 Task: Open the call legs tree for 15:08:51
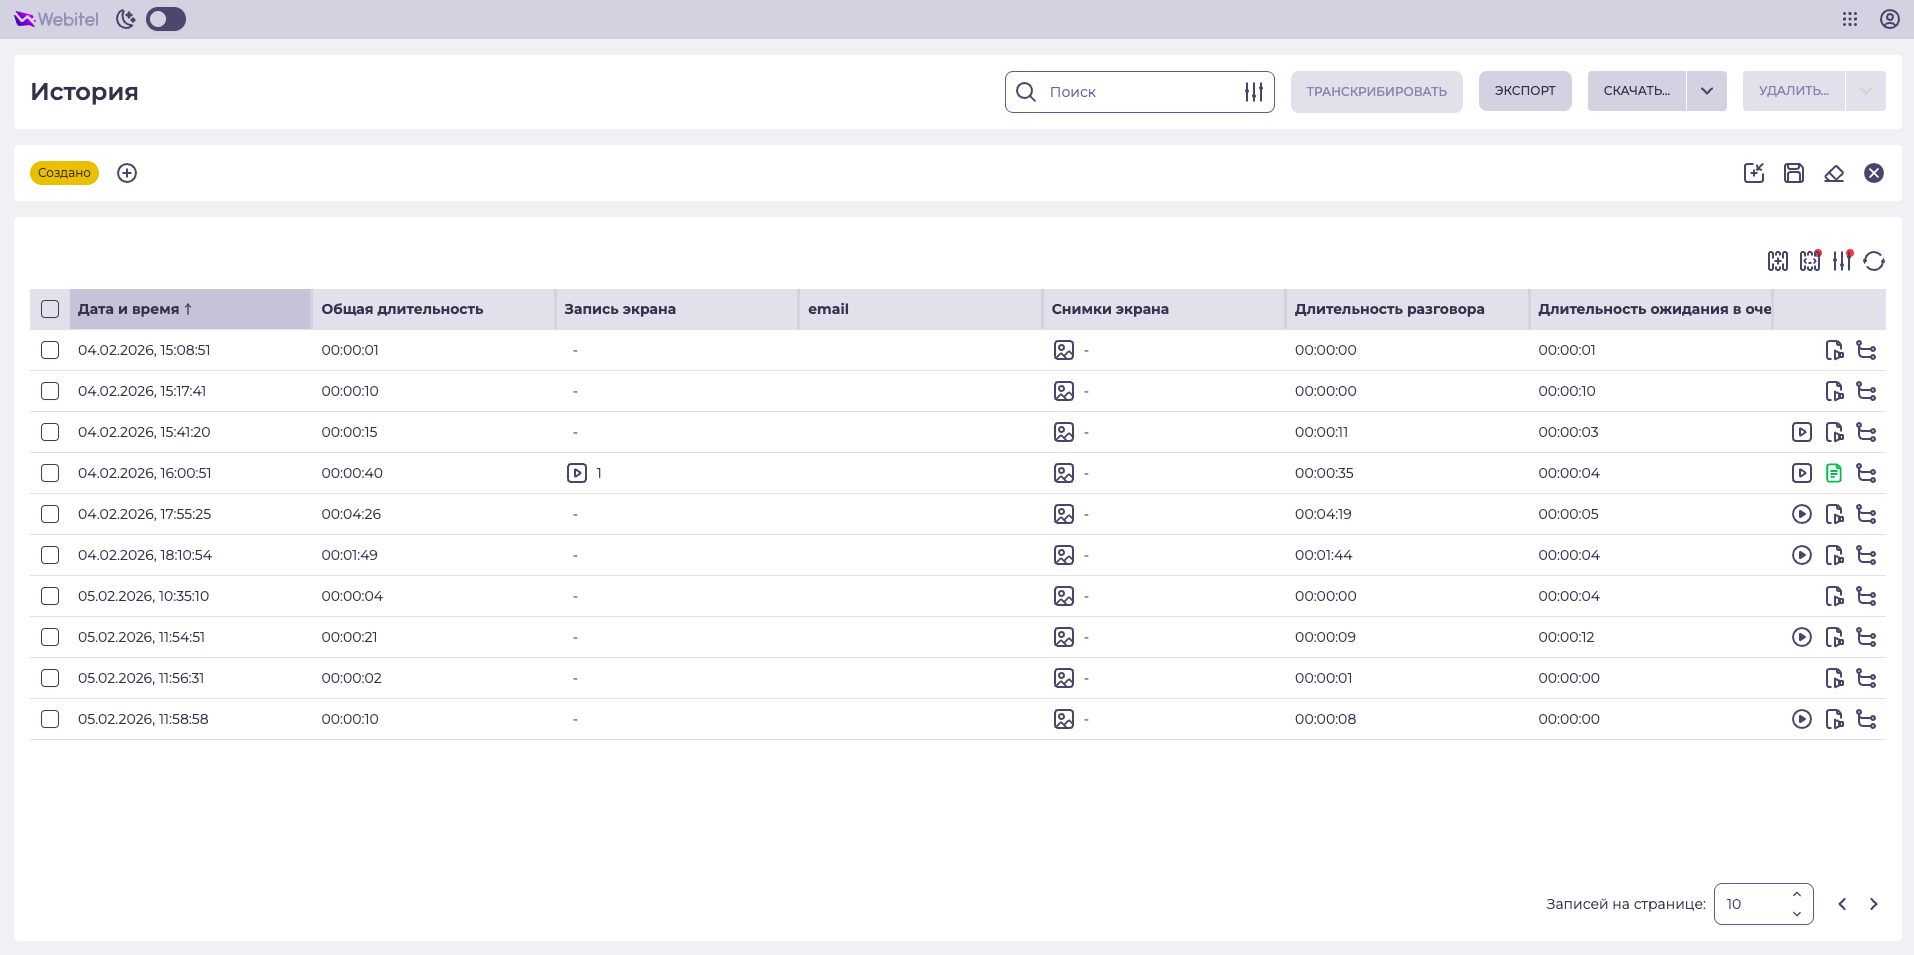click(x=1866, y=350)
